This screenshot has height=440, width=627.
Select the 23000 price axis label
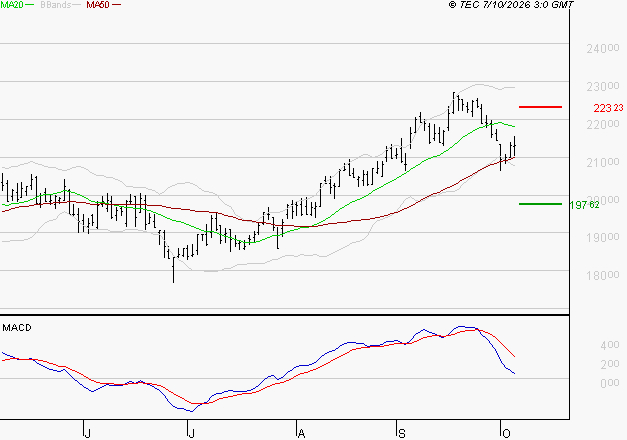coord(603,86)
